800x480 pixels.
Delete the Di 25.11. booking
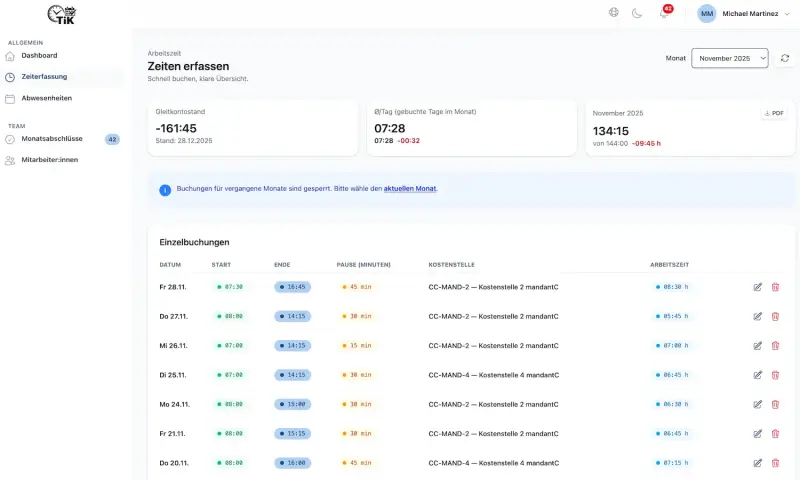(x=775, y=375)
